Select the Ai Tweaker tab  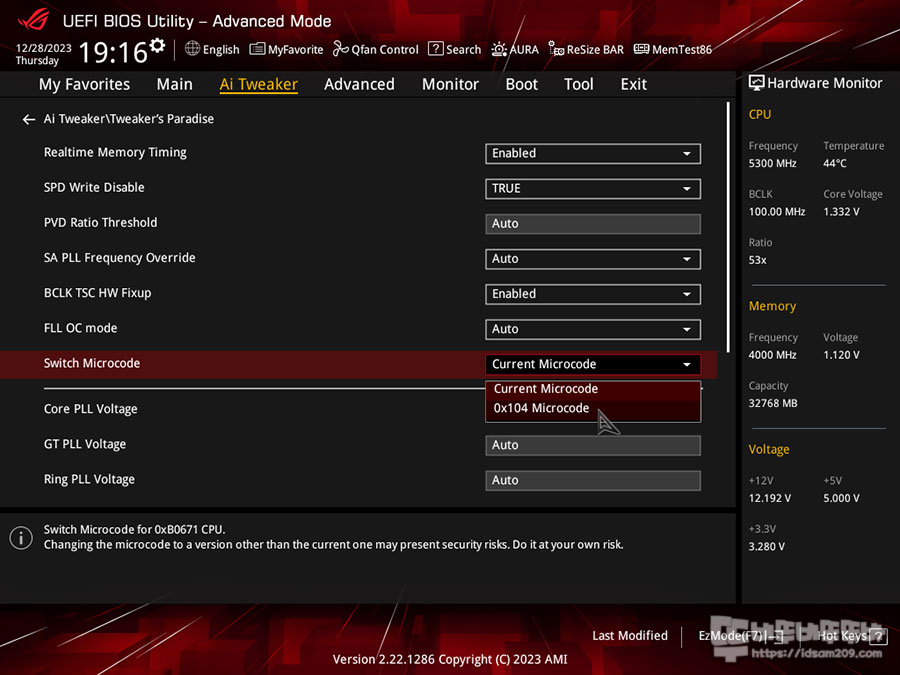(258, 84)
